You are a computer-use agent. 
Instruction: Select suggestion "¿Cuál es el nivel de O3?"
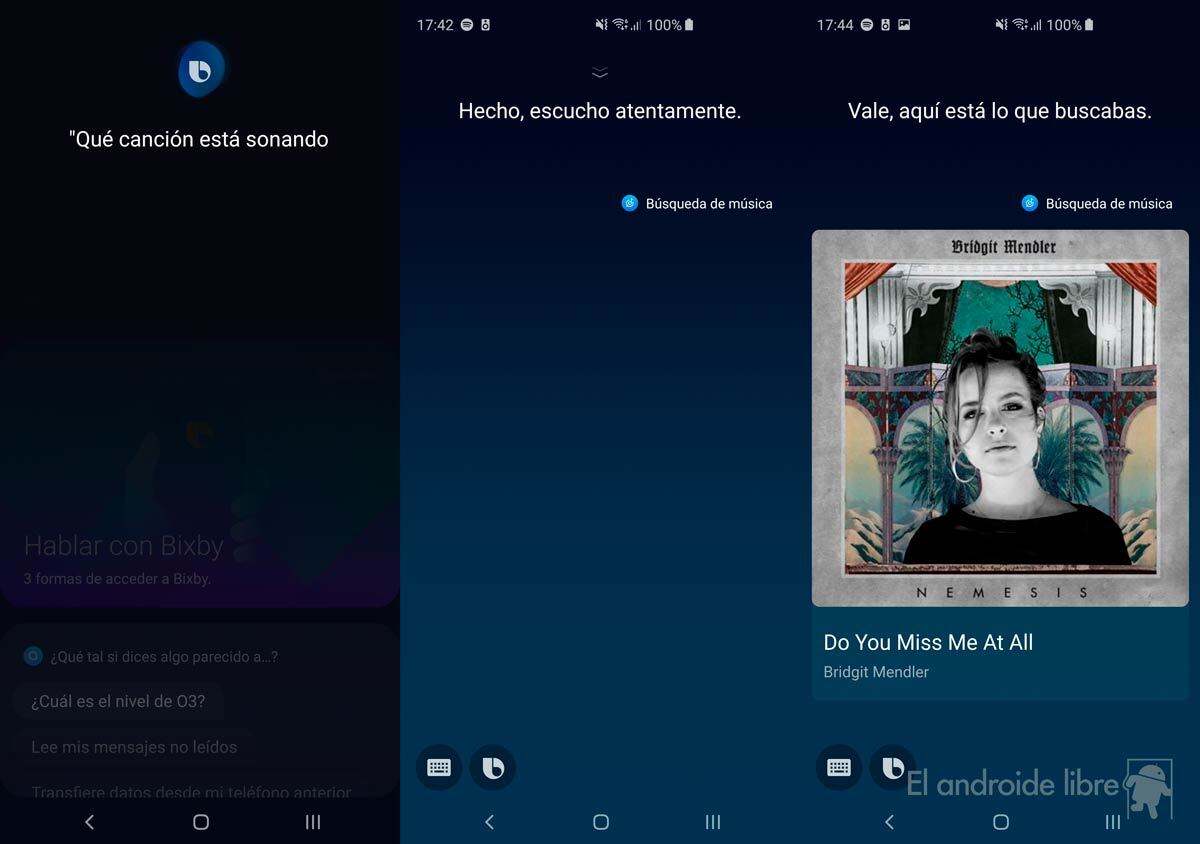[x=118, y=701]
